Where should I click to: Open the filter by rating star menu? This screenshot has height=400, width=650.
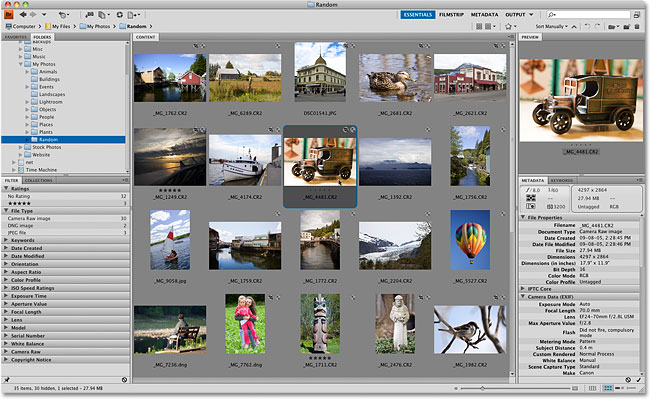click(510, 26)
